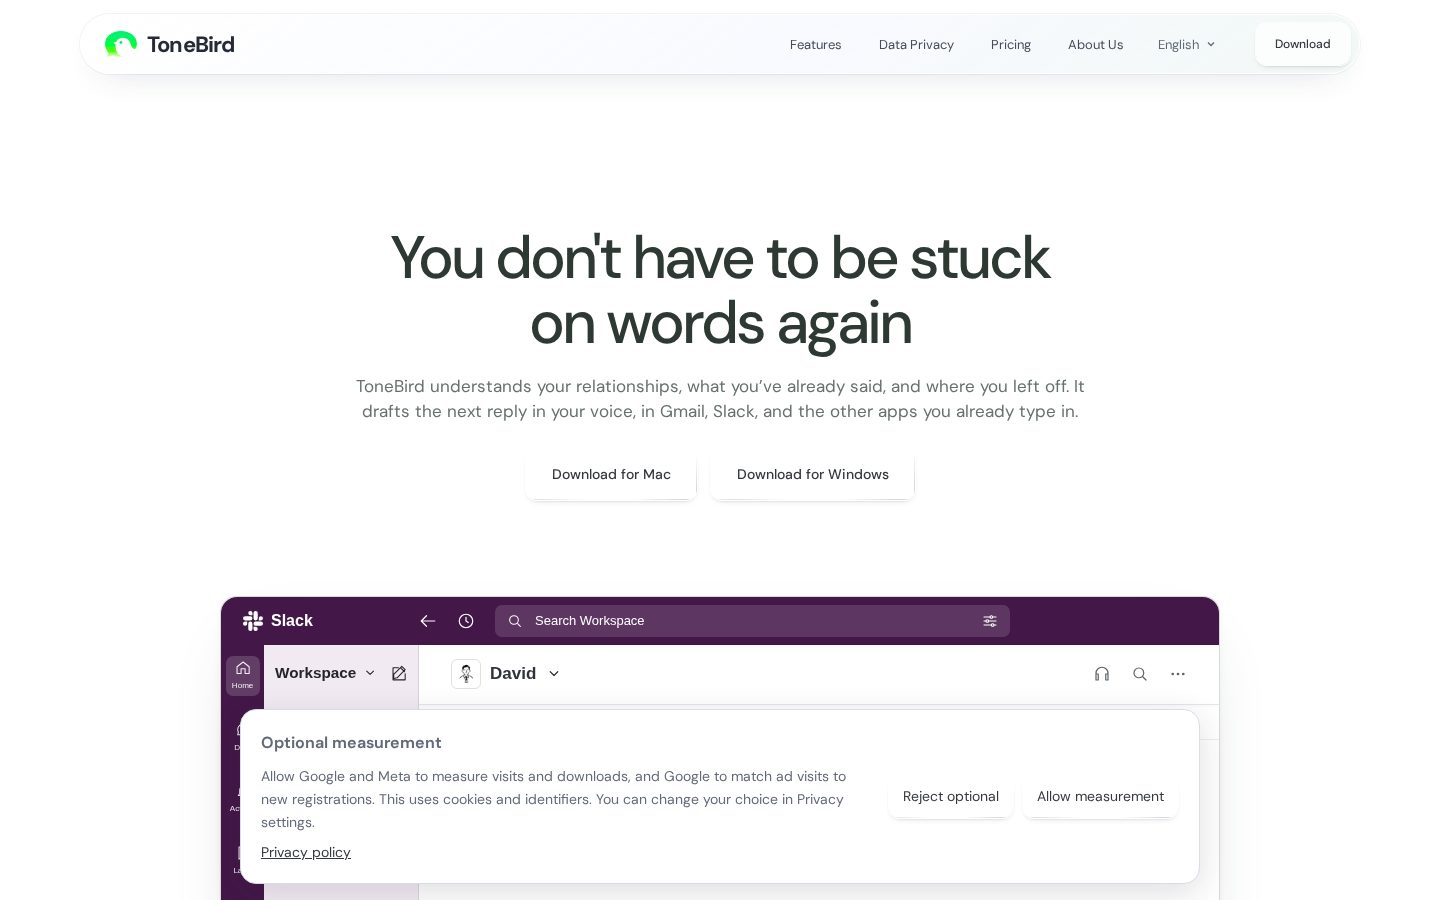Click the search magnifier in Search Workspace bar
Viewport: 1440px width, 900px height.
coord(515,621)
